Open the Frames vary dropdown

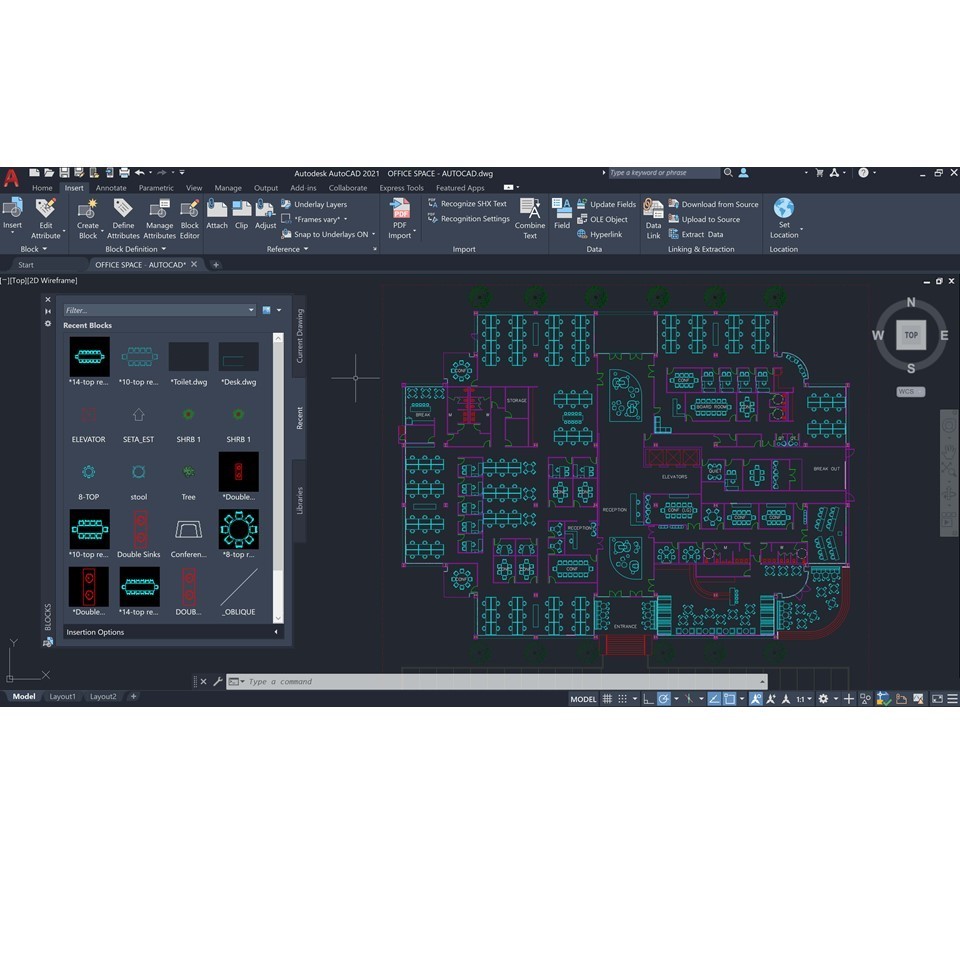[x=320, y=219]
